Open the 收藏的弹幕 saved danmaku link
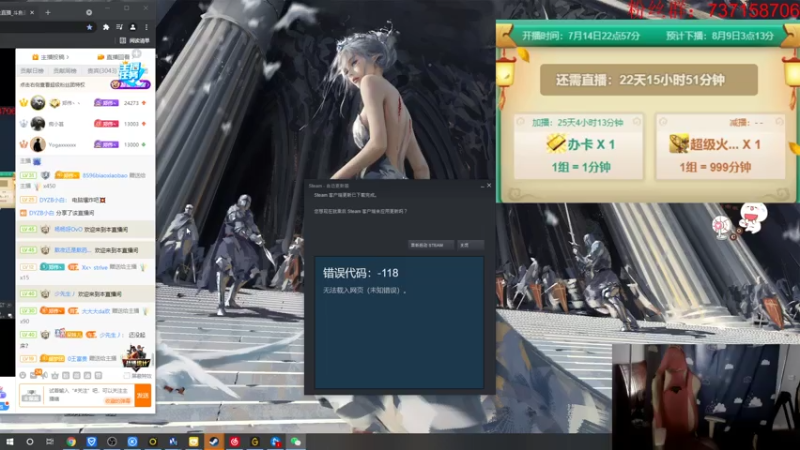Image resolution: width=800 pixels, height=450 pixels. coord(118,401)
